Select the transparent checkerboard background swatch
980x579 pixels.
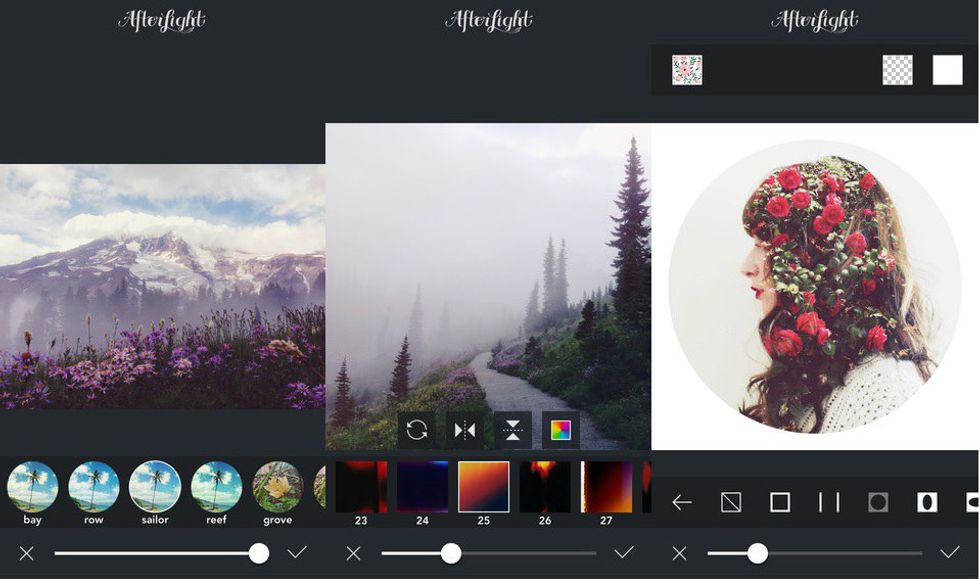click(897, 70)
